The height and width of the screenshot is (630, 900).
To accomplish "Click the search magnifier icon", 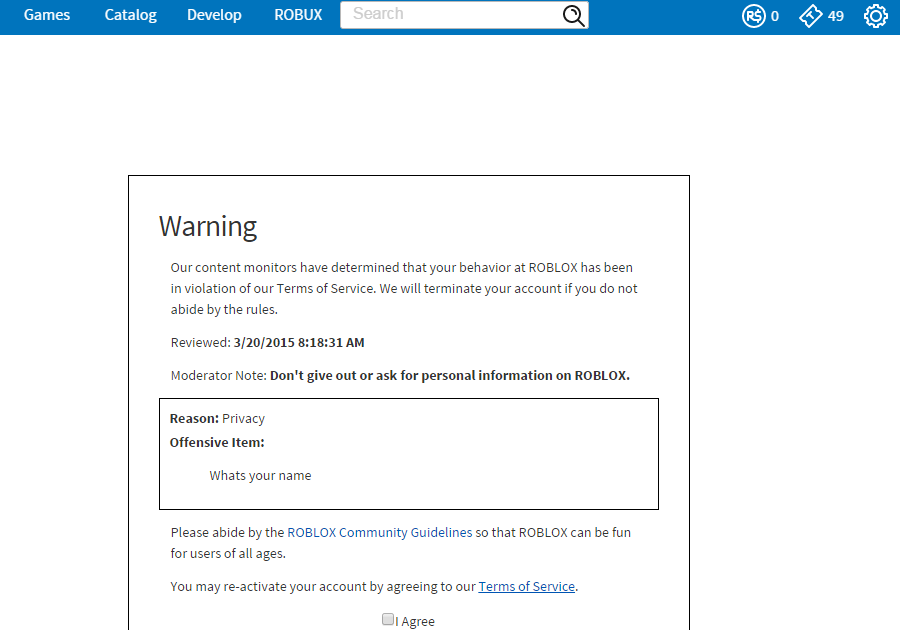I will click(573, 15).
